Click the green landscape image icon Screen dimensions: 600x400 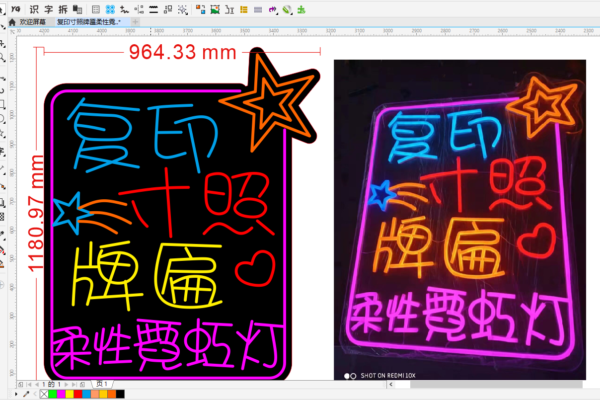click(215, 10)
